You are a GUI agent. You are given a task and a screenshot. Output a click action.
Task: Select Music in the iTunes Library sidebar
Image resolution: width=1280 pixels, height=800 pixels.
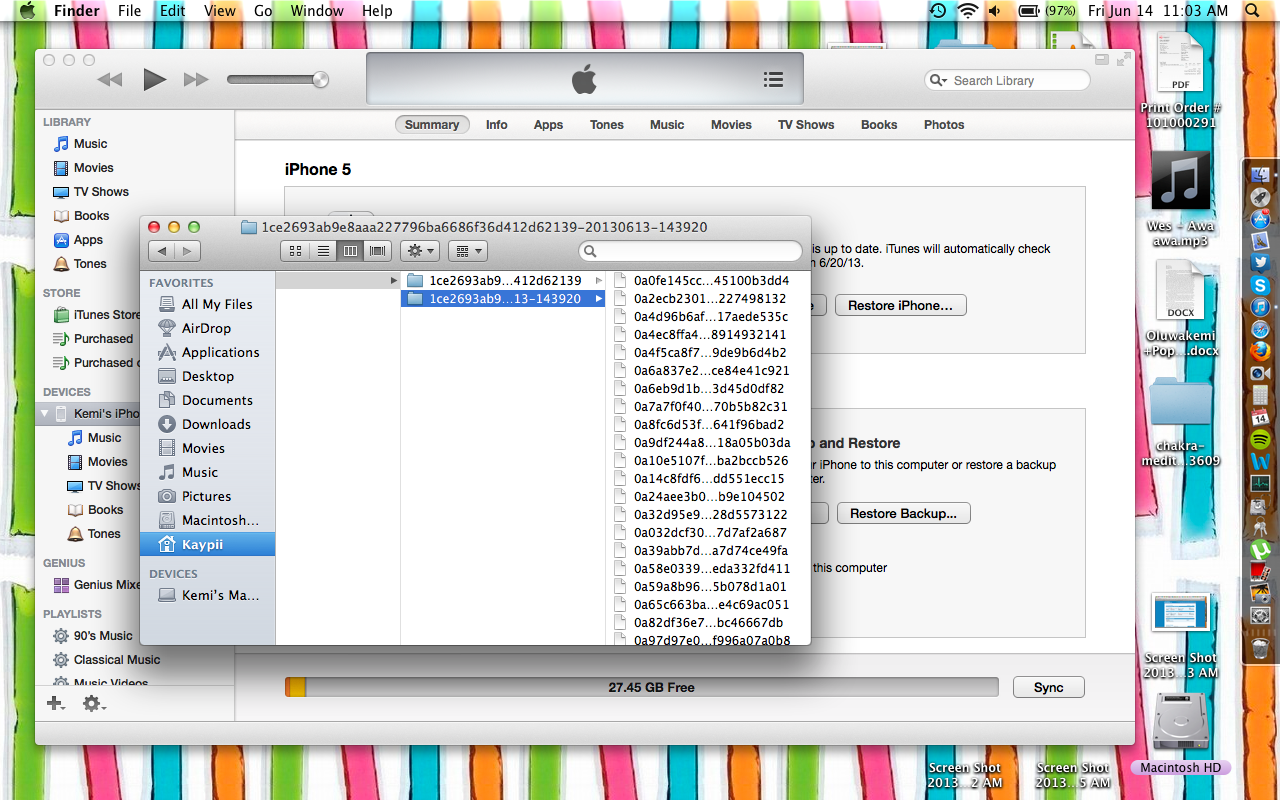pos(90,144)
